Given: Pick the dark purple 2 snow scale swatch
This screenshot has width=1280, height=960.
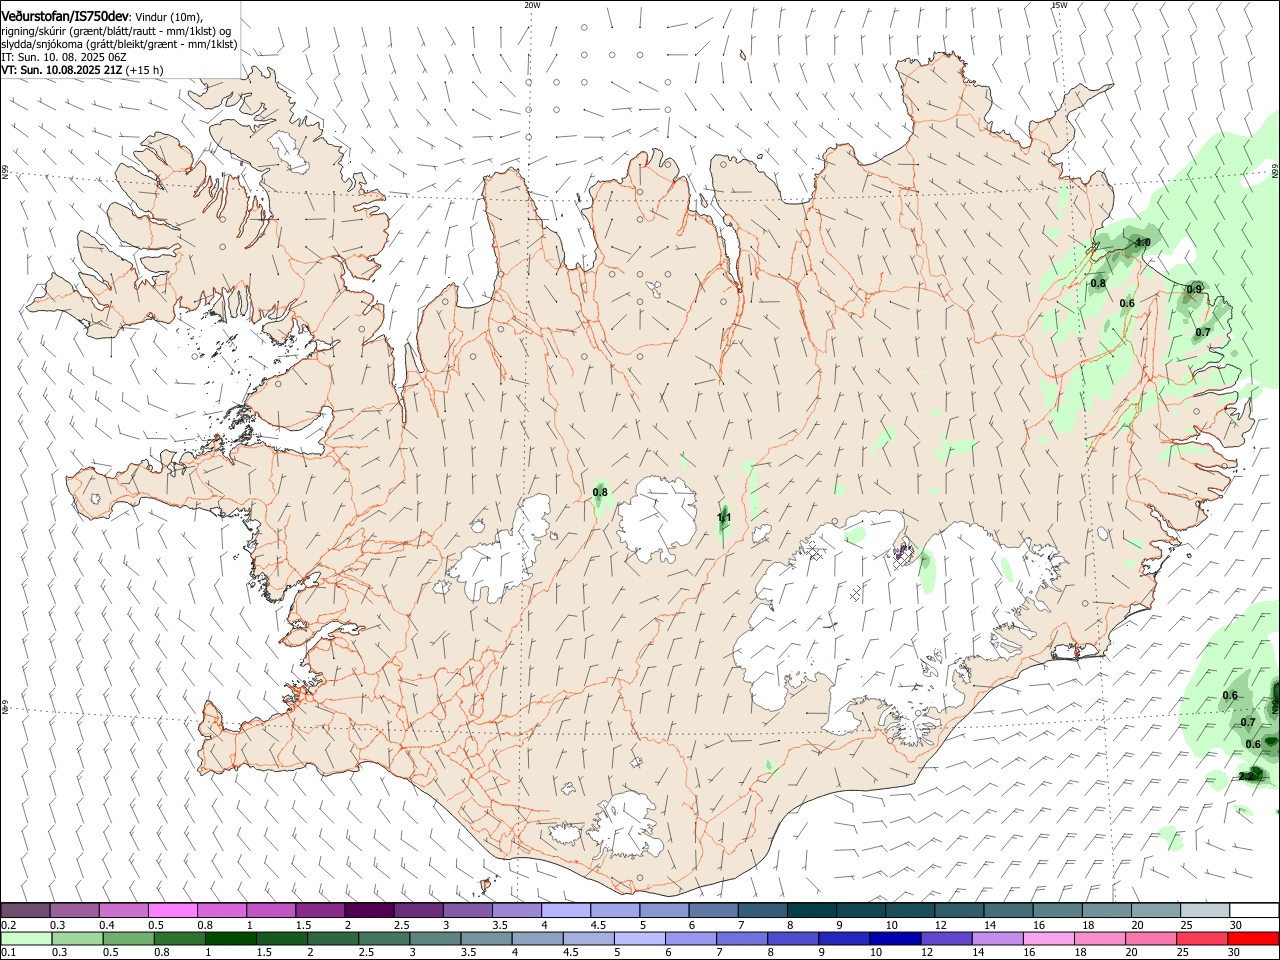Looking at the screenshot, I should (x=368, y=910).
